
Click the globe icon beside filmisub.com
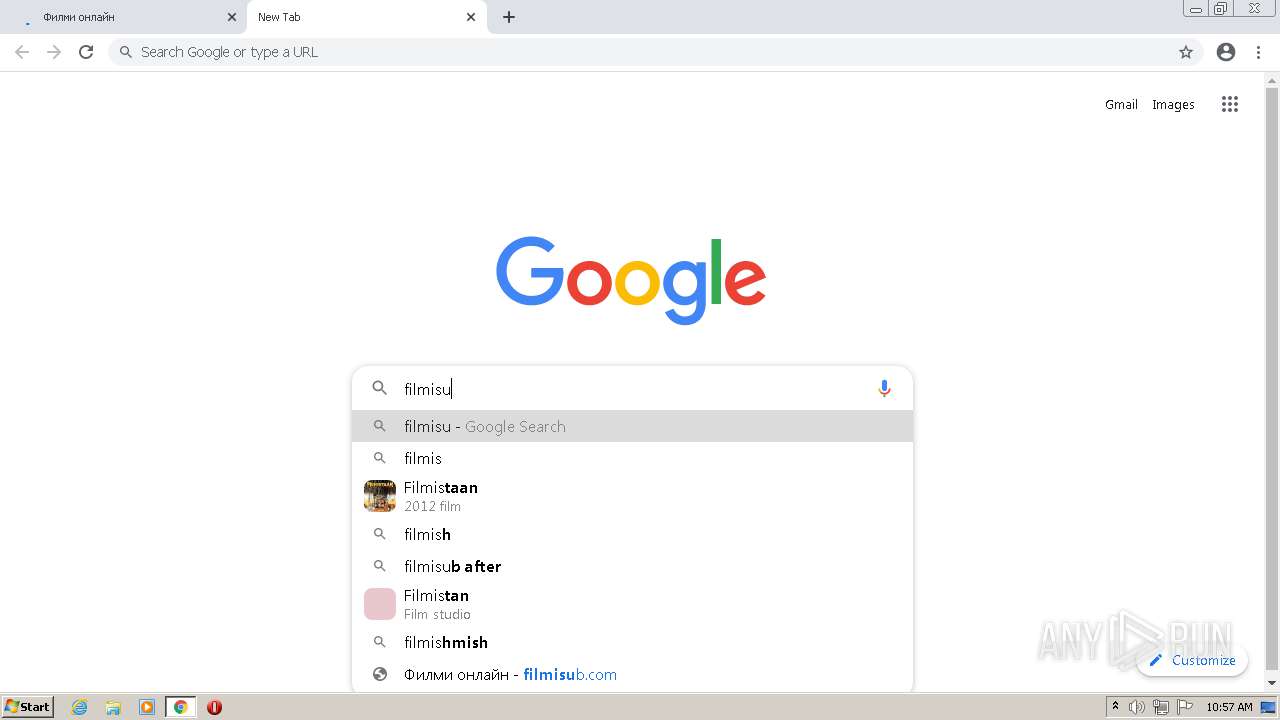click(x=380, y=674)
